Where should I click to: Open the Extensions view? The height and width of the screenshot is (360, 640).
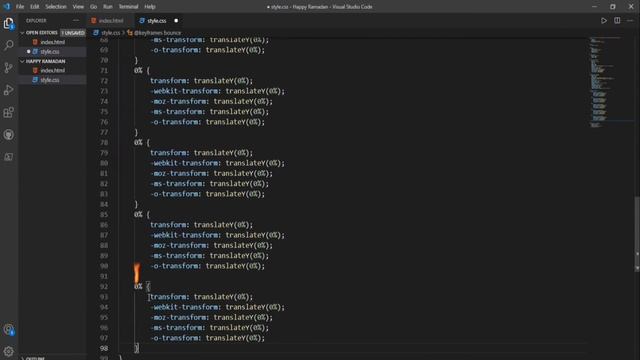[x=9, y=112]
